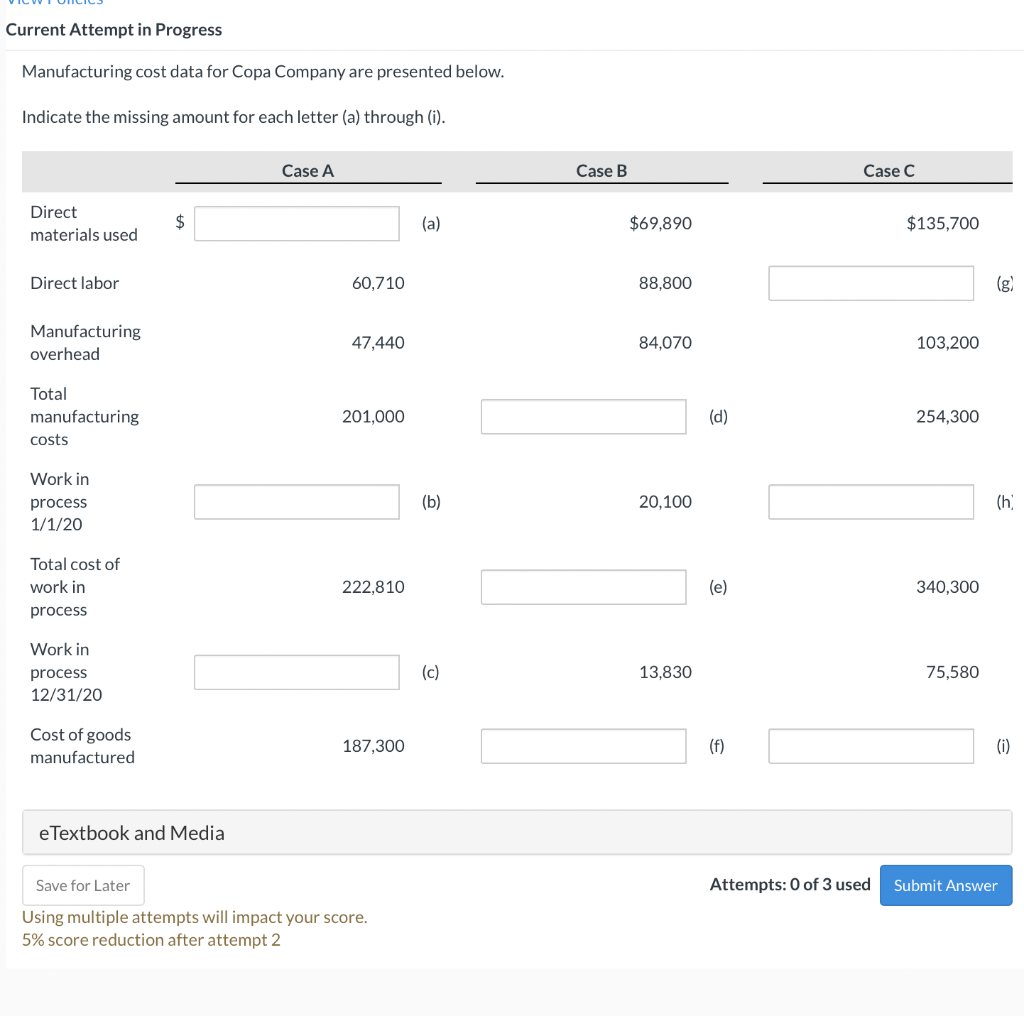This screenshot has width=1024, height=1016.
Task: Select the Current Attempt in Progress heading
Action: coord(114,30)
